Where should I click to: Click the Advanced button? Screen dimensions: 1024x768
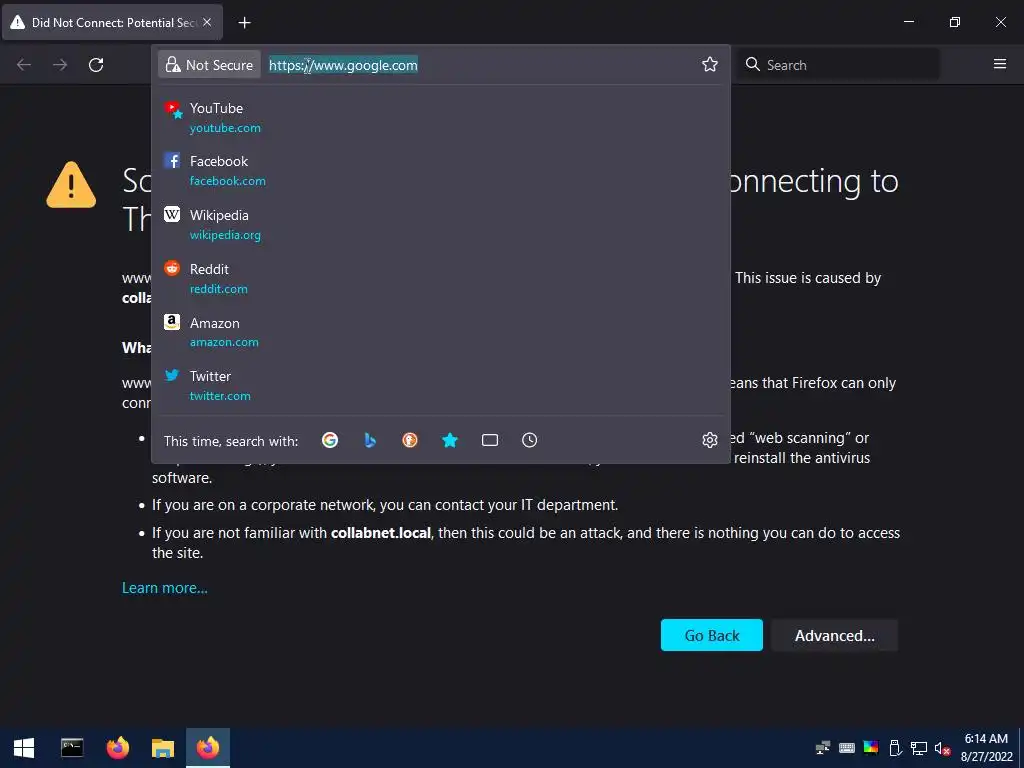(x=835, y=635)
